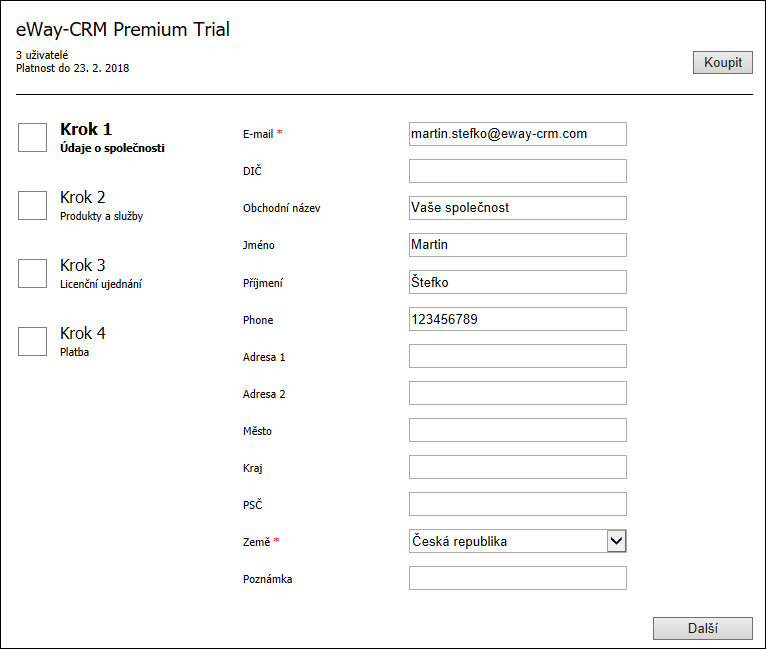
Task: Focus the Město input field
Action: [518, 430]
